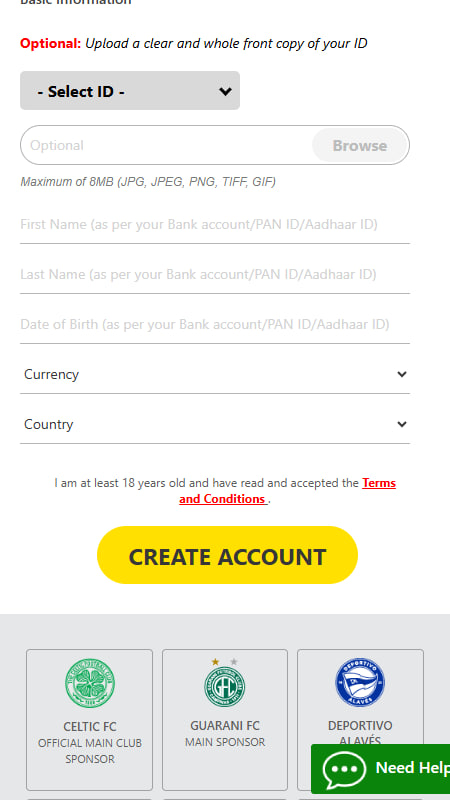Click the Currency chevron arrow
Image resolution: width=450 pixels, height=800 pixels.
tap(402, 374)
